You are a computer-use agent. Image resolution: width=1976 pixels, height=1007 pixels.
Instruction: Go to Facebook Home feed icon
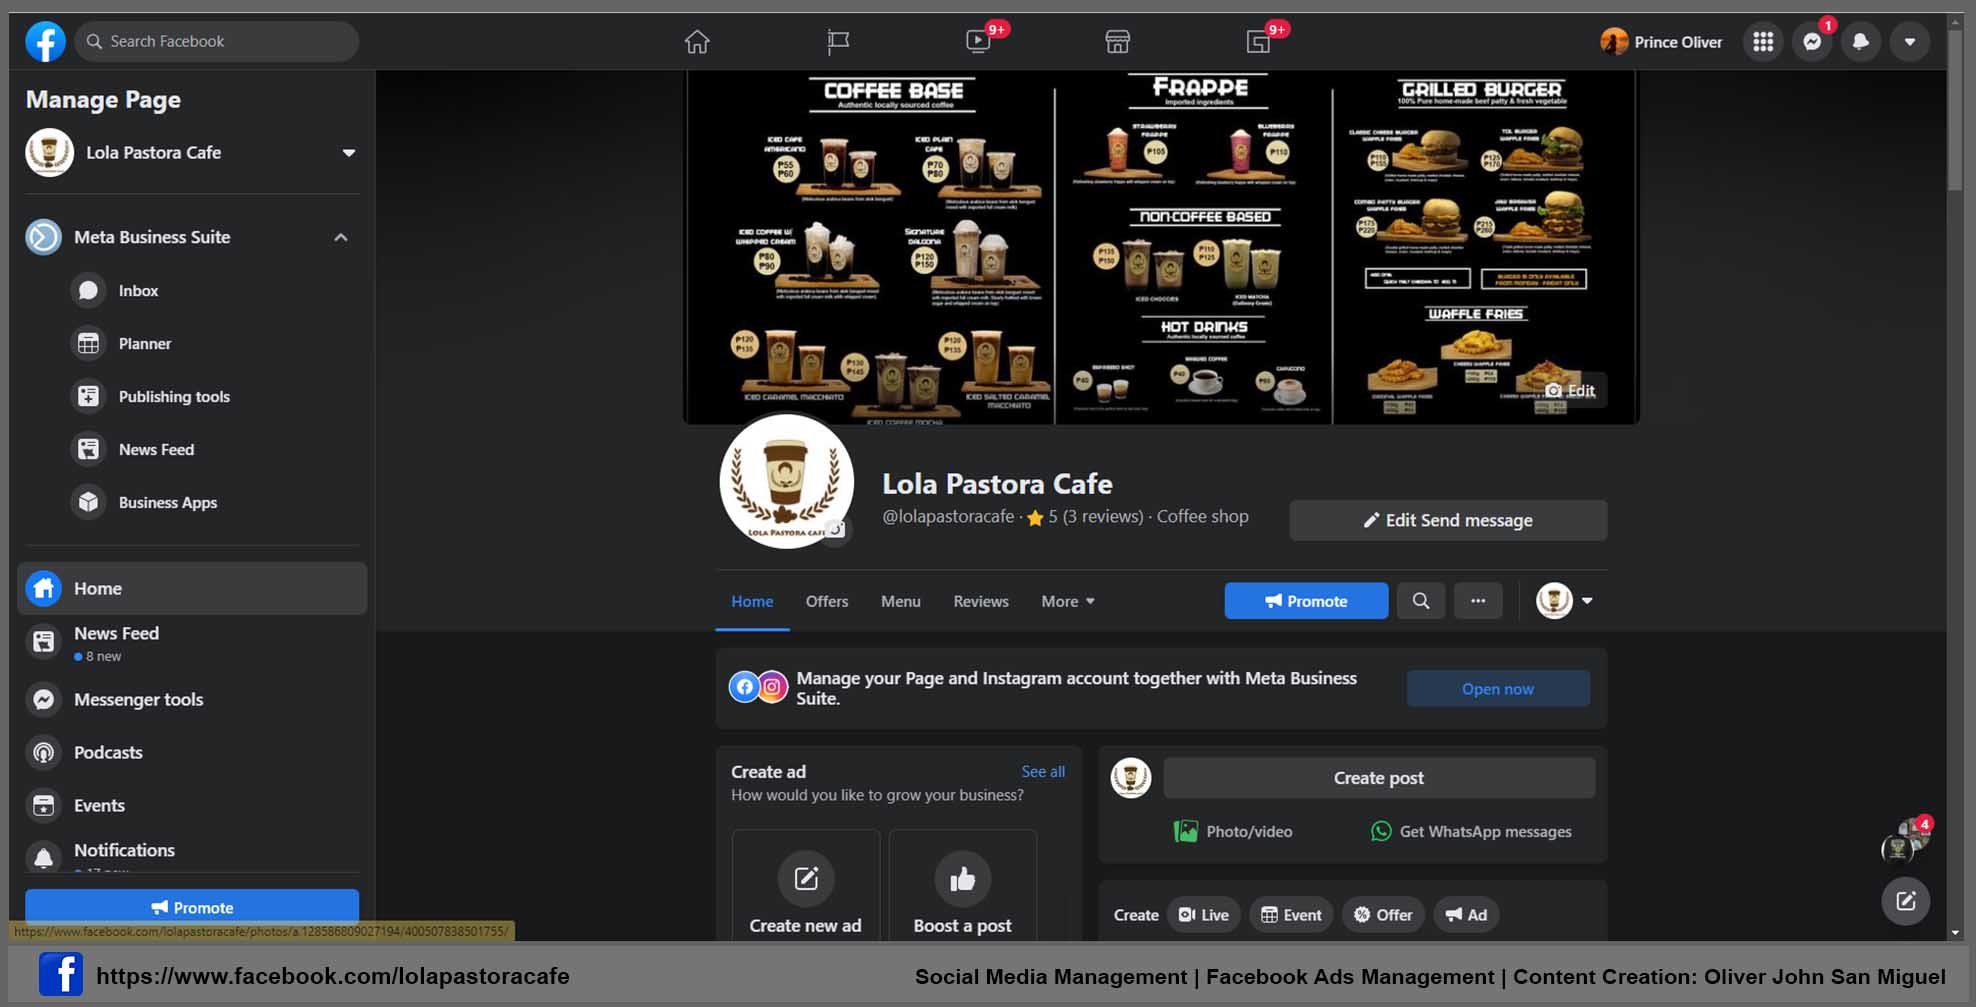(697, 42)
